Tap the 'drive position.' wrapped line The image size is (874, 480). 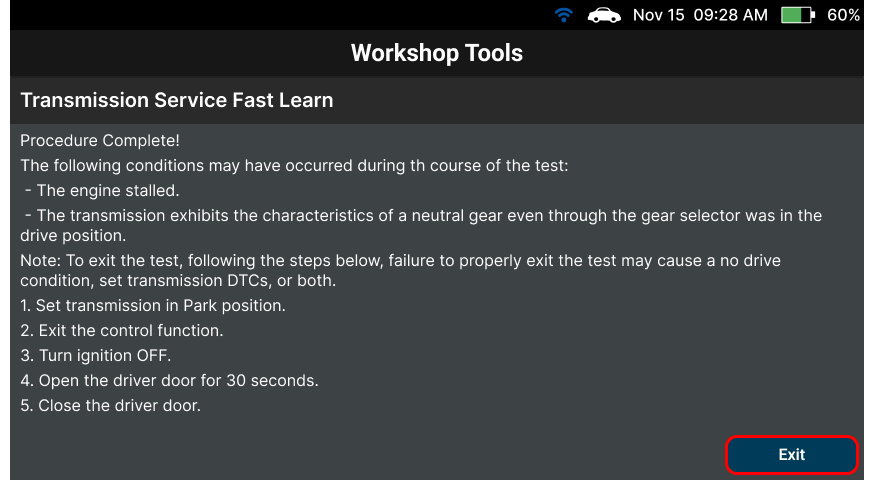click(73, 236)
